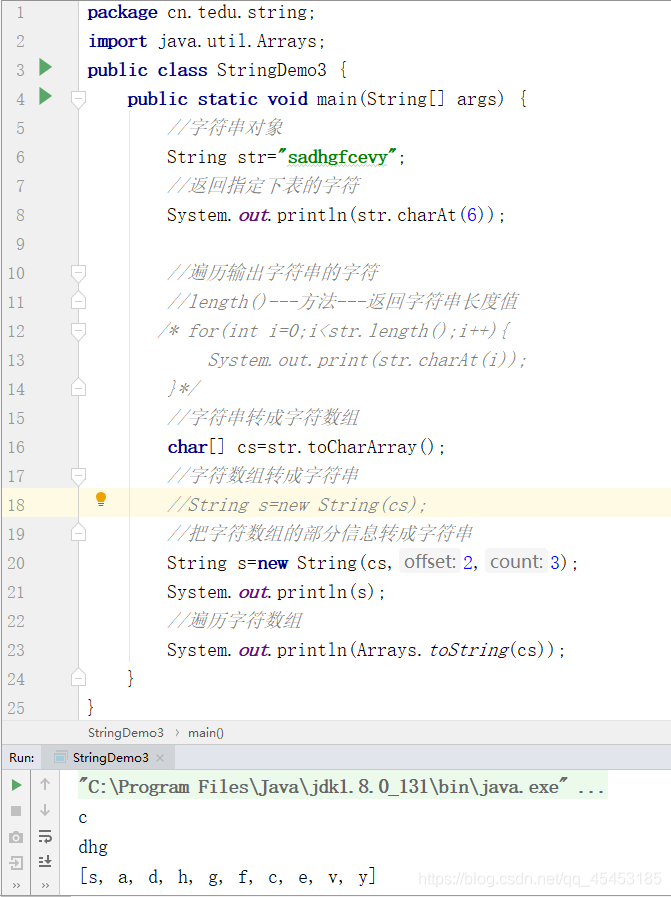Click scroll-to-end icon in Run console

(x=45, y=862)
